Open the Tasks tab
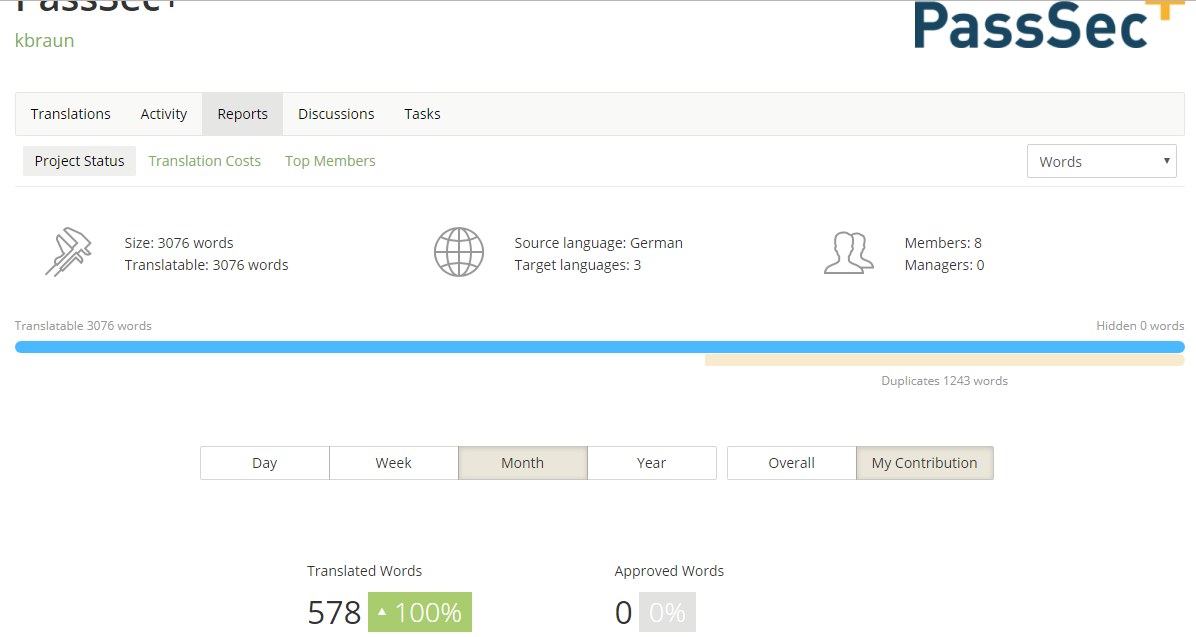1196x637 pixels. (x=422, y=114)
